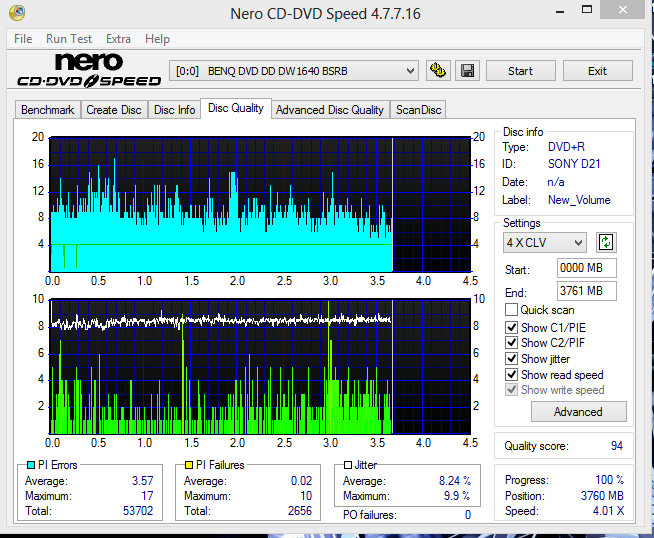This screenshot has width=654, height=538.
Task: Click the Start MB input field
Action: point(586,268)
